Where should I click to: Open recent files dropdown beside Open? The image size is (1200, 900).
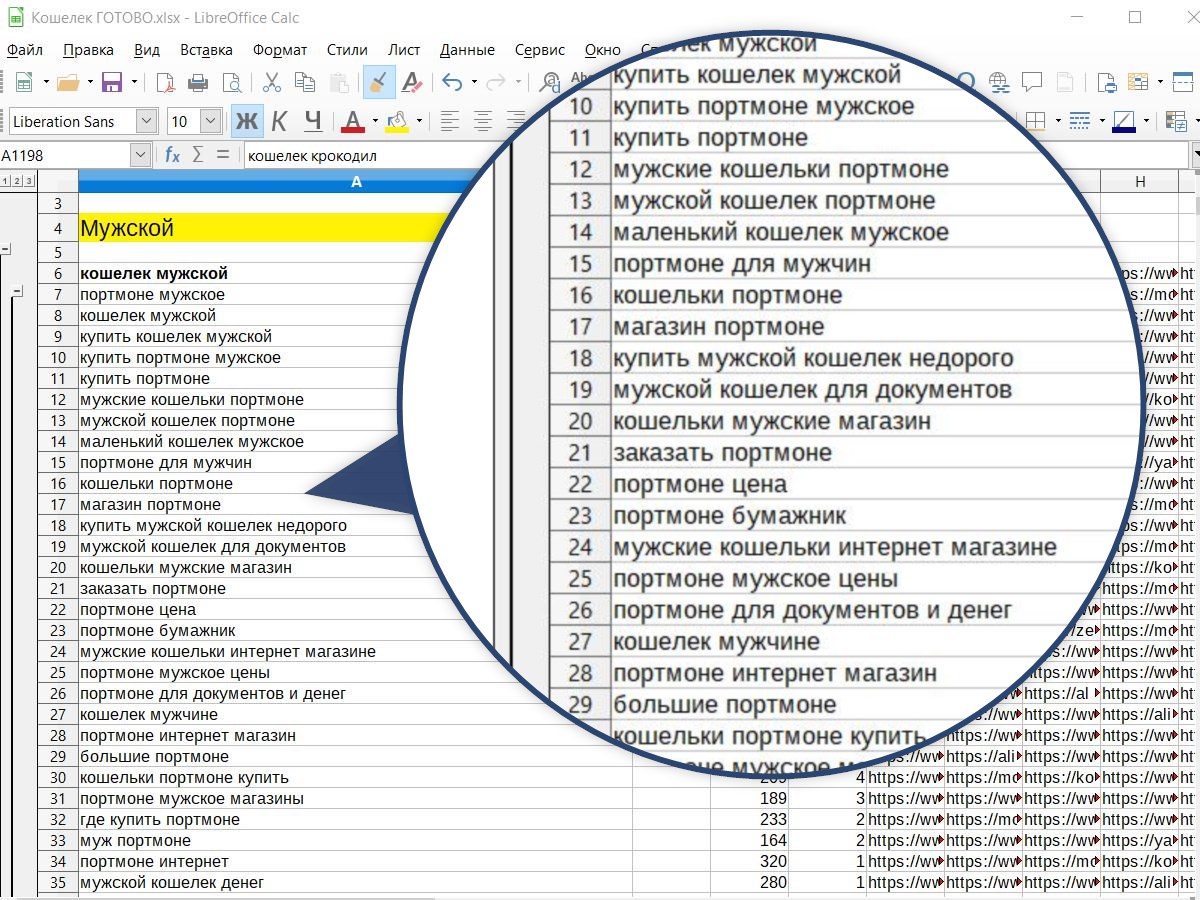tap(89, 82)
